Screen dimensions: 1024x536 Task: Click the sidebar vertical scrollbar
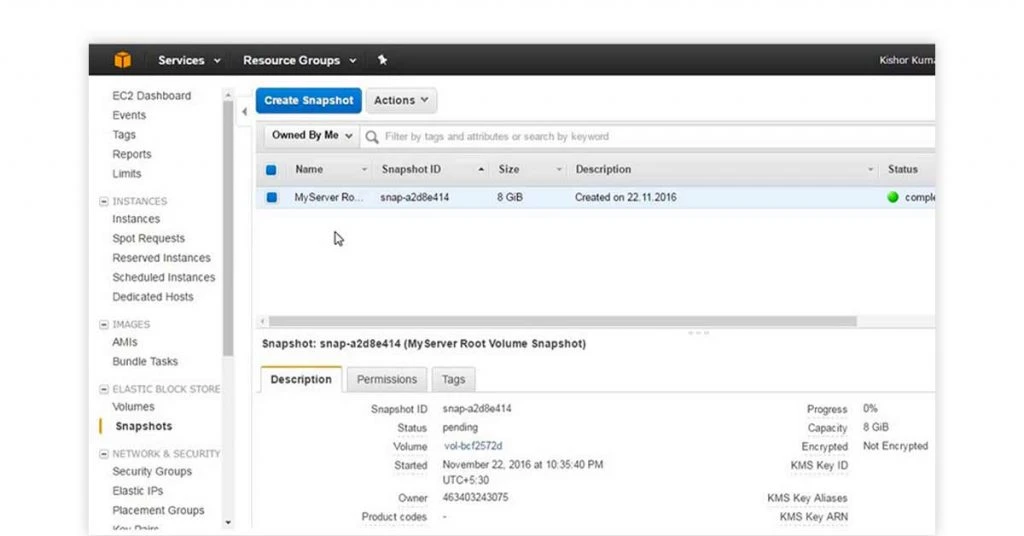pos(228,229)
